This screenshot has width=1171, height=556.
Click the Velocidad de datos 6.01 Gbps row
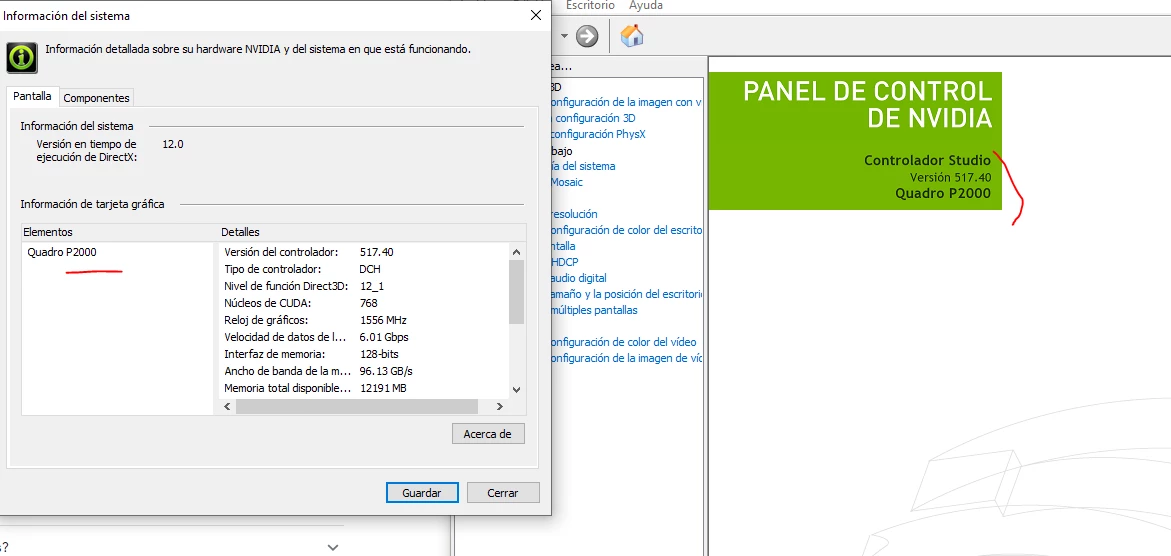point(366,337)
